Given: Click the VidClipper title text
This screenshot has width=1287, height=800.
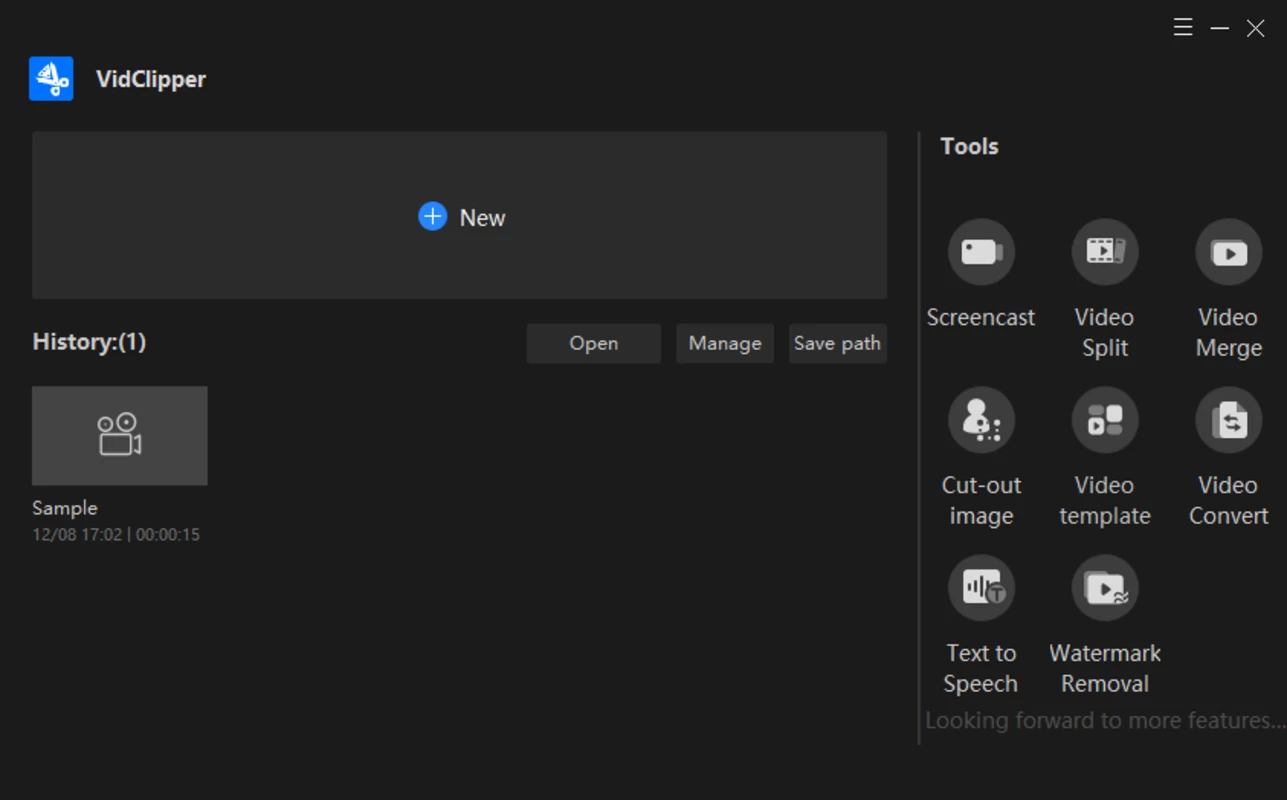Looking at the screenshot, I should 151,79.
